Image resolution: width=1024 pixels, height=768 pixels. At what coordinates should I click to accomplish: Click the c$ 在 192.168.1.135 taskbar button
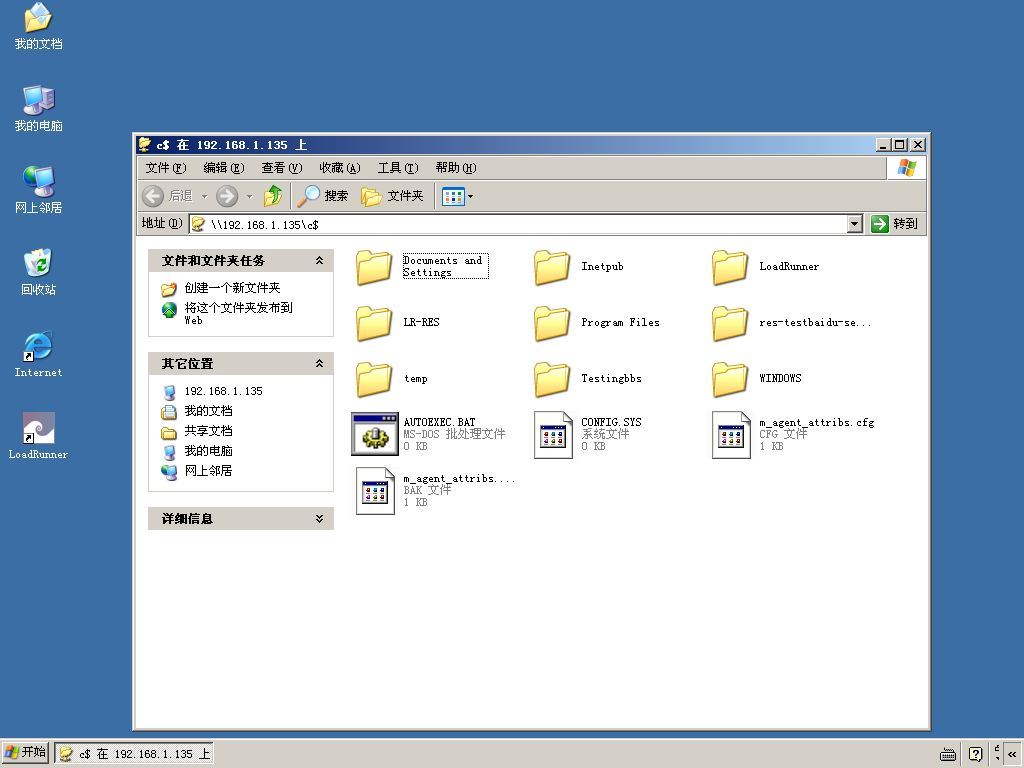point(134,754)
